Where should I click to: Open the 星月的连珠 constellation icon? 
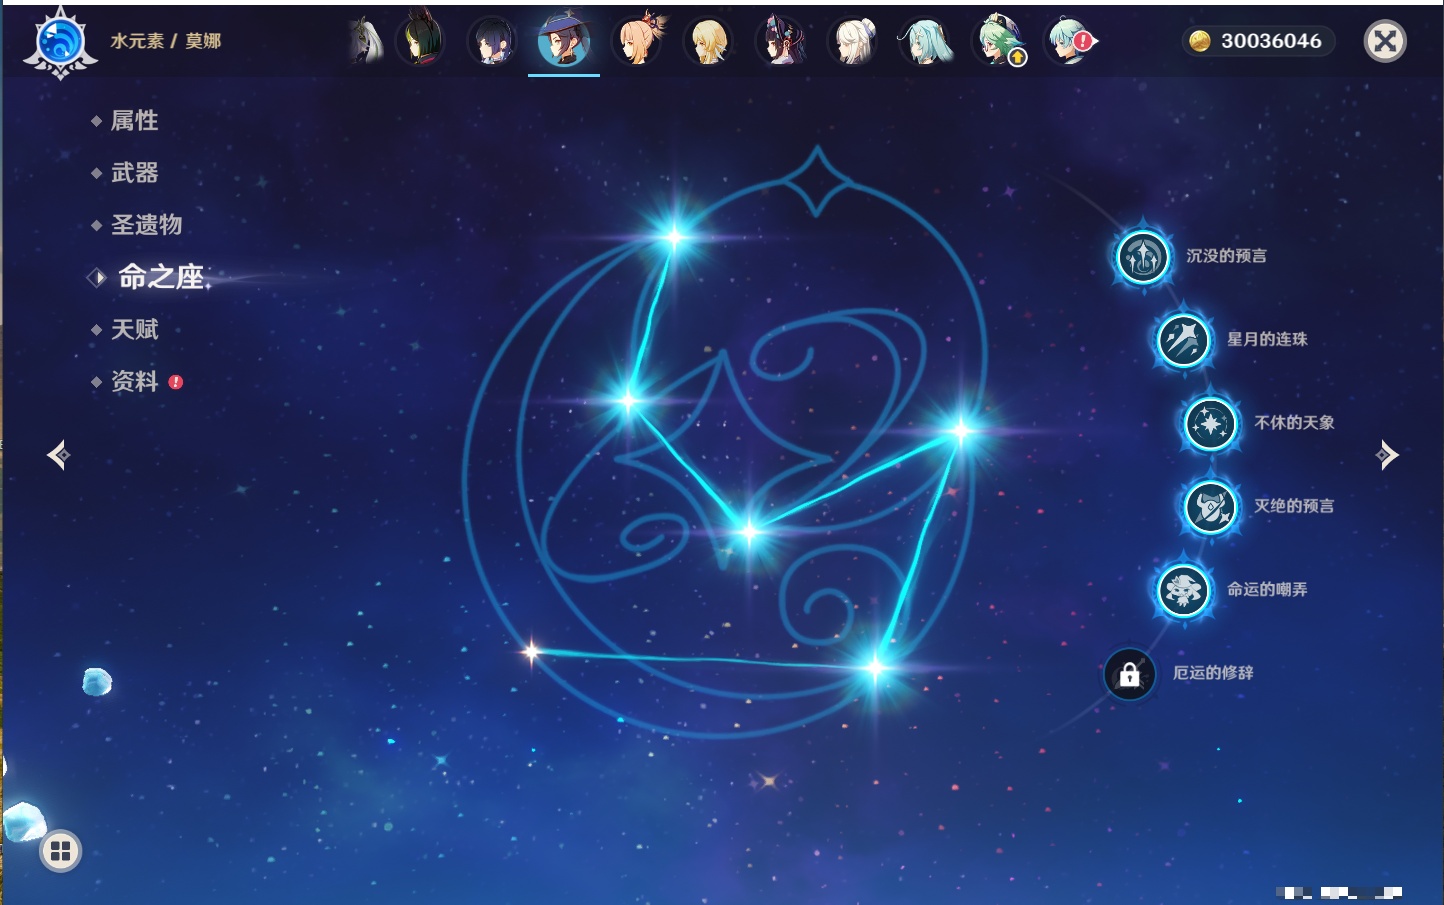point(1183,340)
